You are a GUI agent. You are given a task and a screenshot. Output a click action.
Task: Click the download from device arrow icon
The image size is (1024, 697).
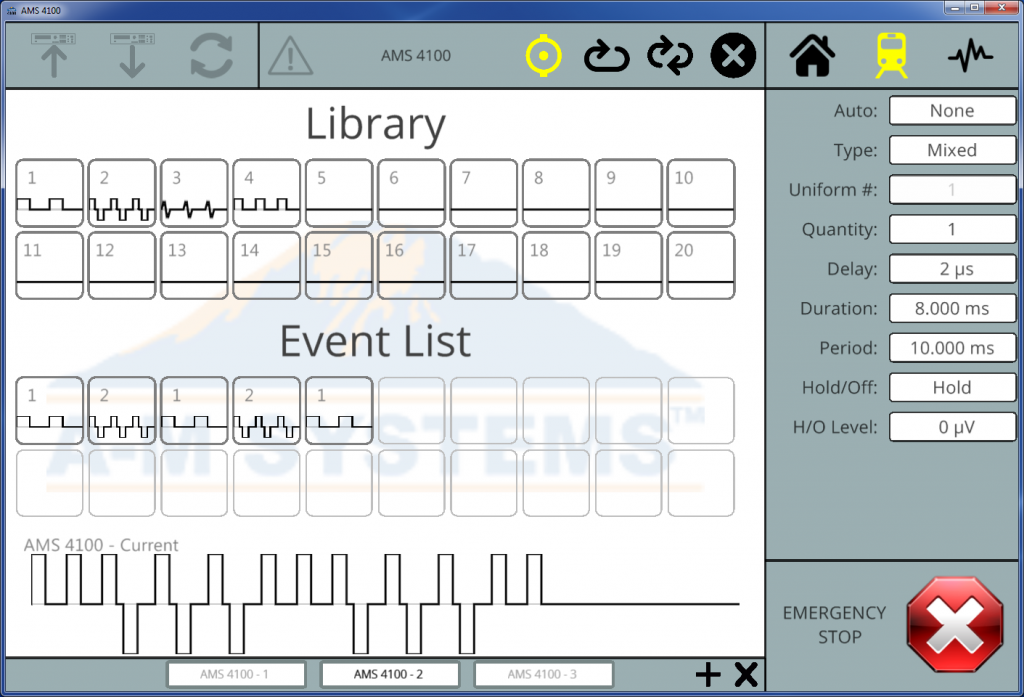pos(132,55)
